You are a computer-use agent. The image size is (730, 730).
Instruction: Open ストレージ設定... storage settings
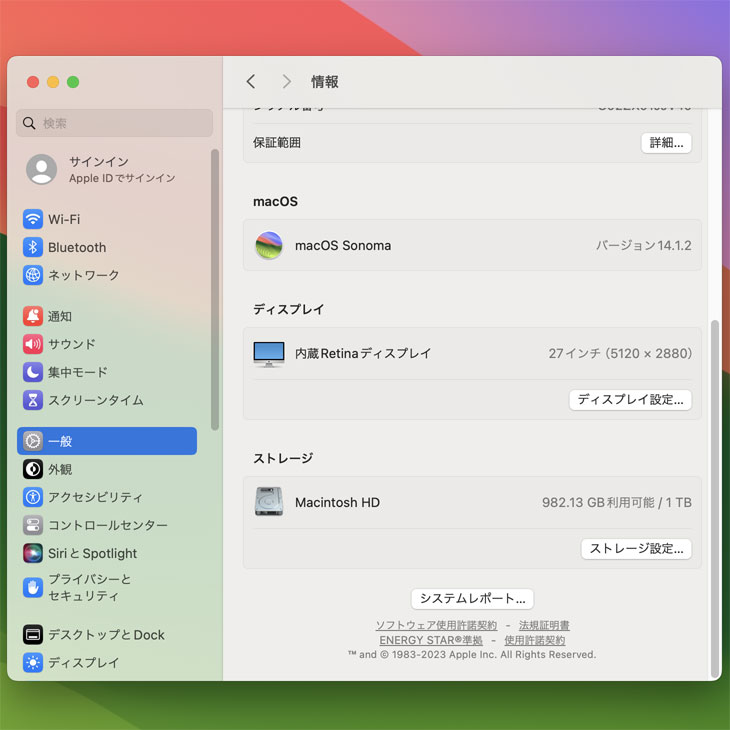click(x=636, y=549)
